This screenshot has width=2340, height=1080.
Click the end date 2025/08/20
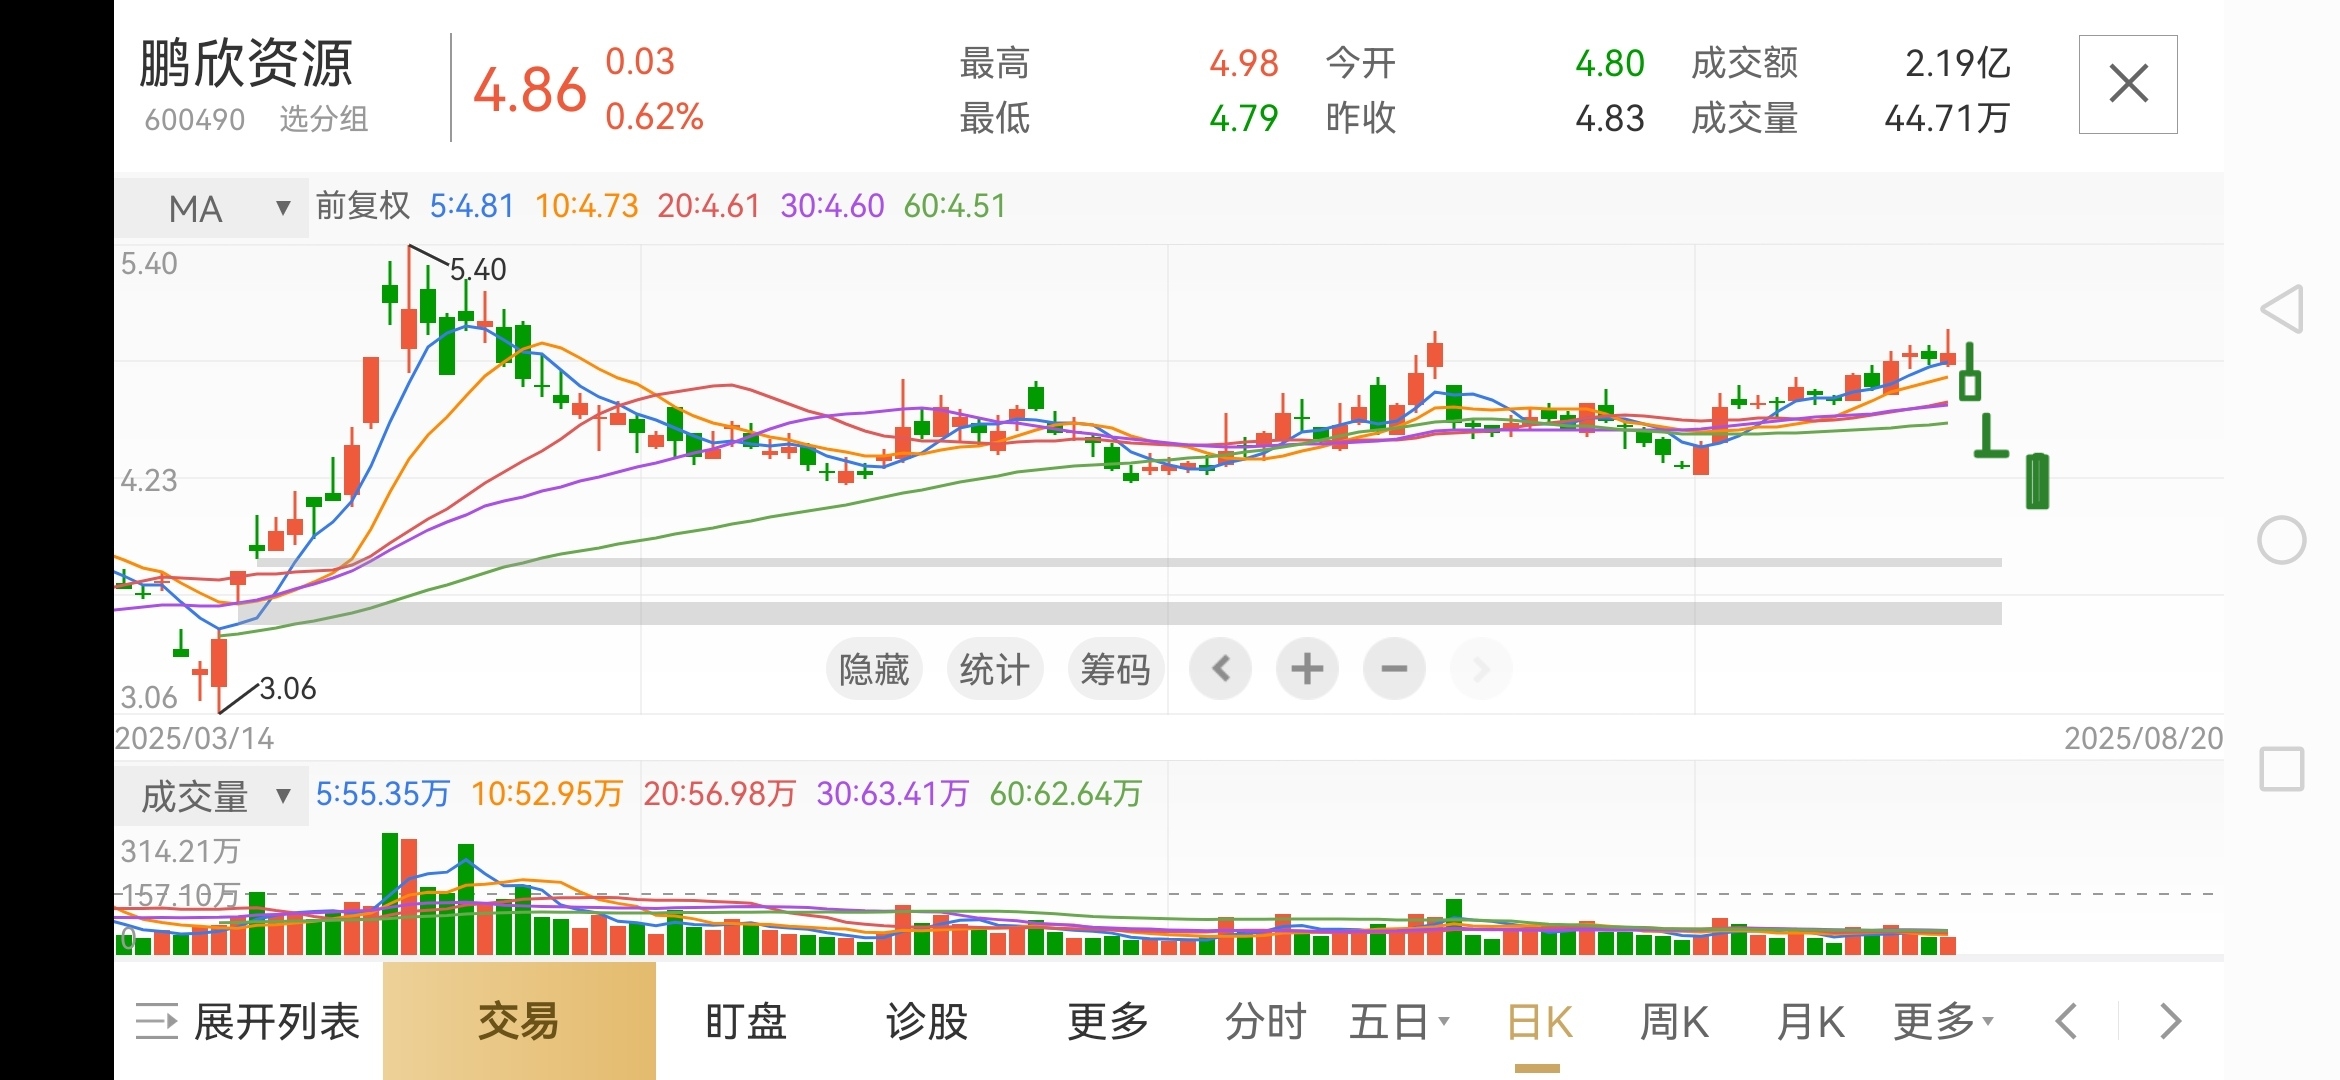pos(2144,738)
